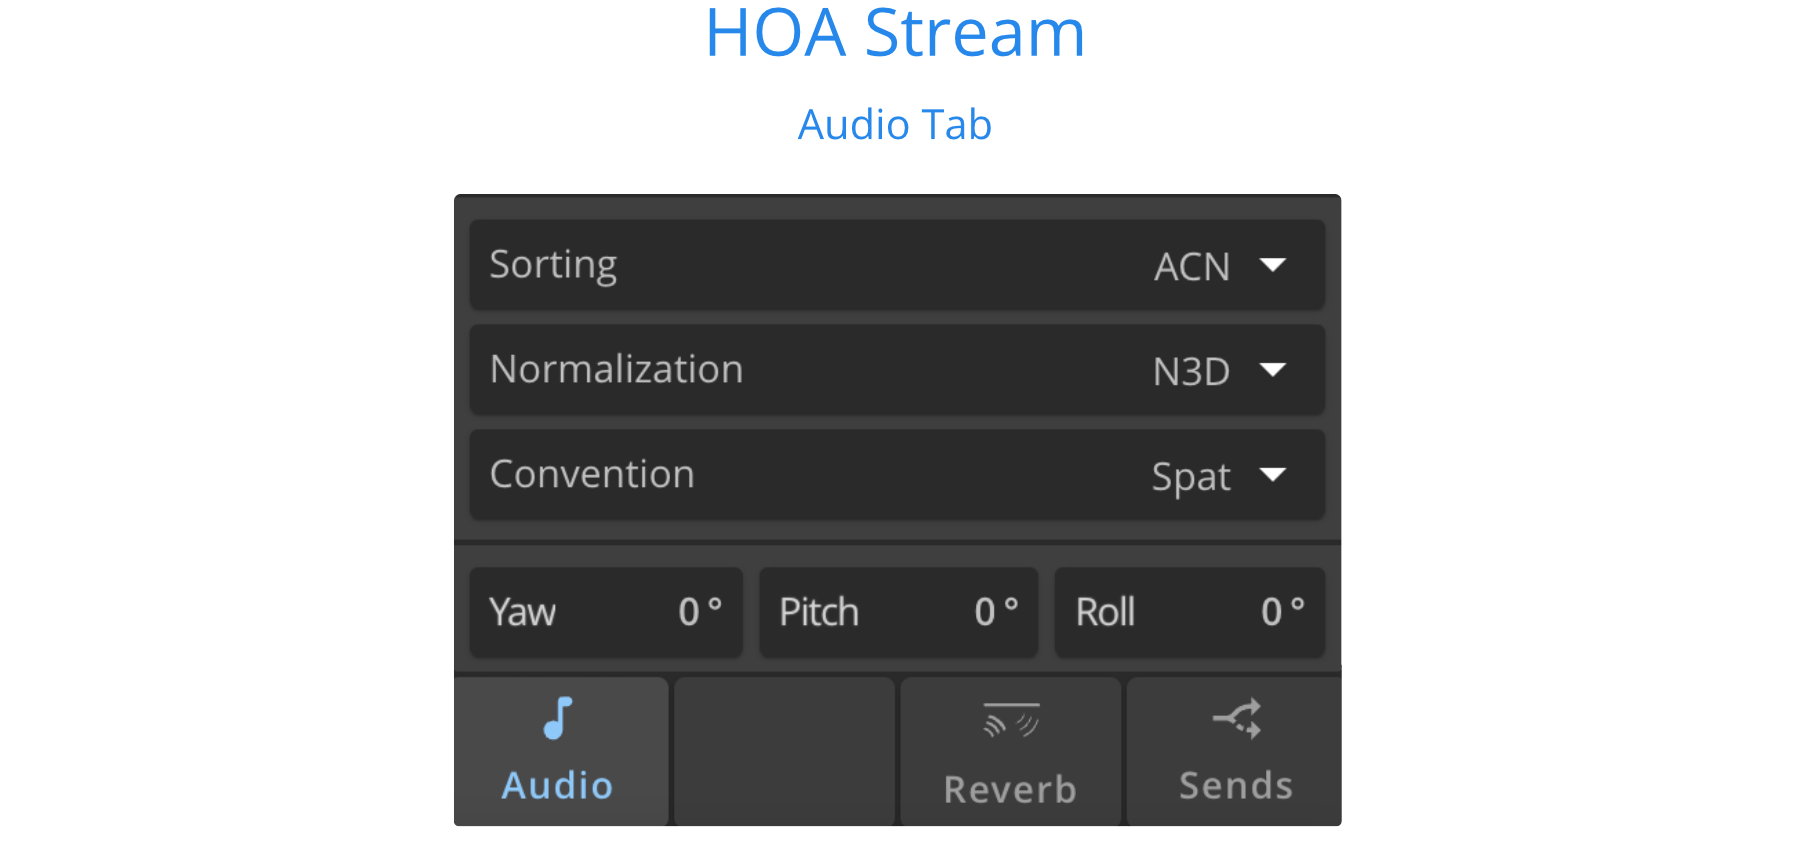Click the Roll degrees value
This screenshot has width=1801, height=849.
click(x=1282, y=611)
